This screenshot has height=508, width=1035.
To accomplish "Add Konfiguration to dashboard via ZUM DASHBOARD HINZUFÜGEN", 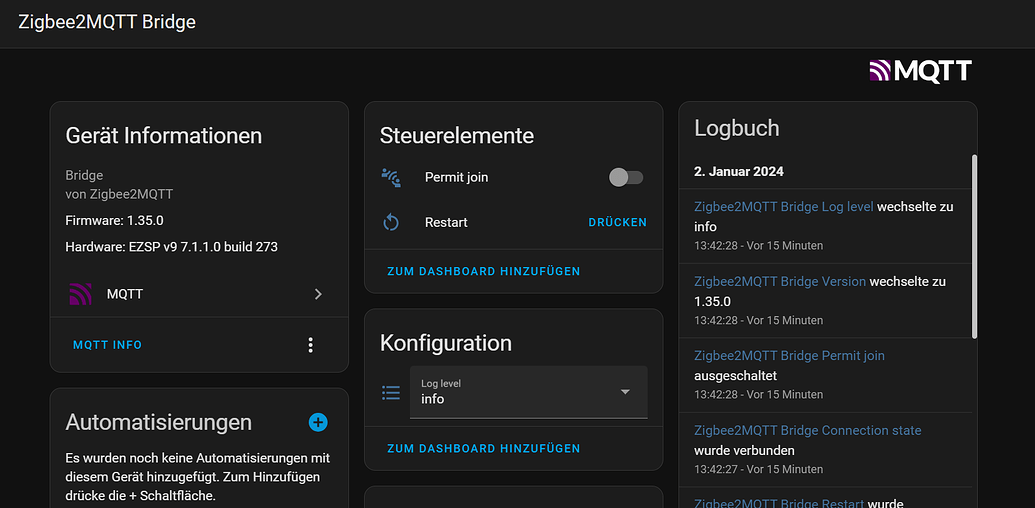I will click(484, 449).
